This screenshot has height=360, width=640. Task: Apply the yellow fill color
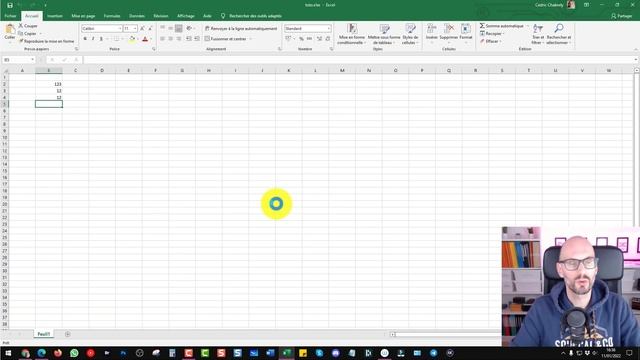point(132,39)
